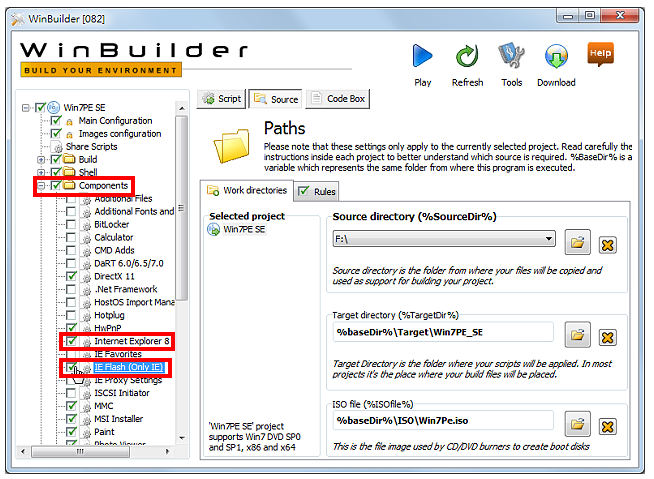Enable the BitLocker checkbox
Screen dimensions: 654x479
pyautogui.click(x=71, y=224)
